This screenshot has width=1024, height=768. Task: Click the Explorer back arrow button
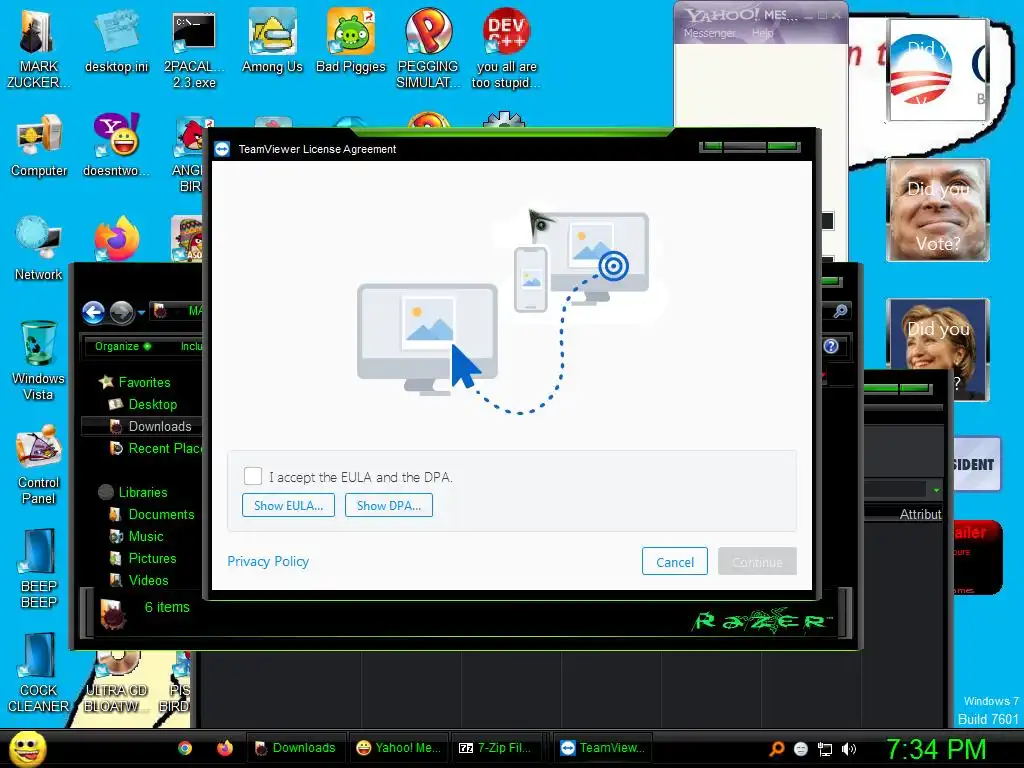point(93,312)
